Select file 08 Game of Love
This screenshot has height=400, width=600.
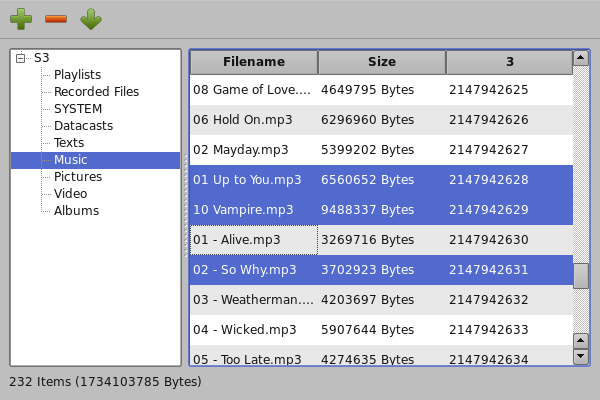(252, 90)
